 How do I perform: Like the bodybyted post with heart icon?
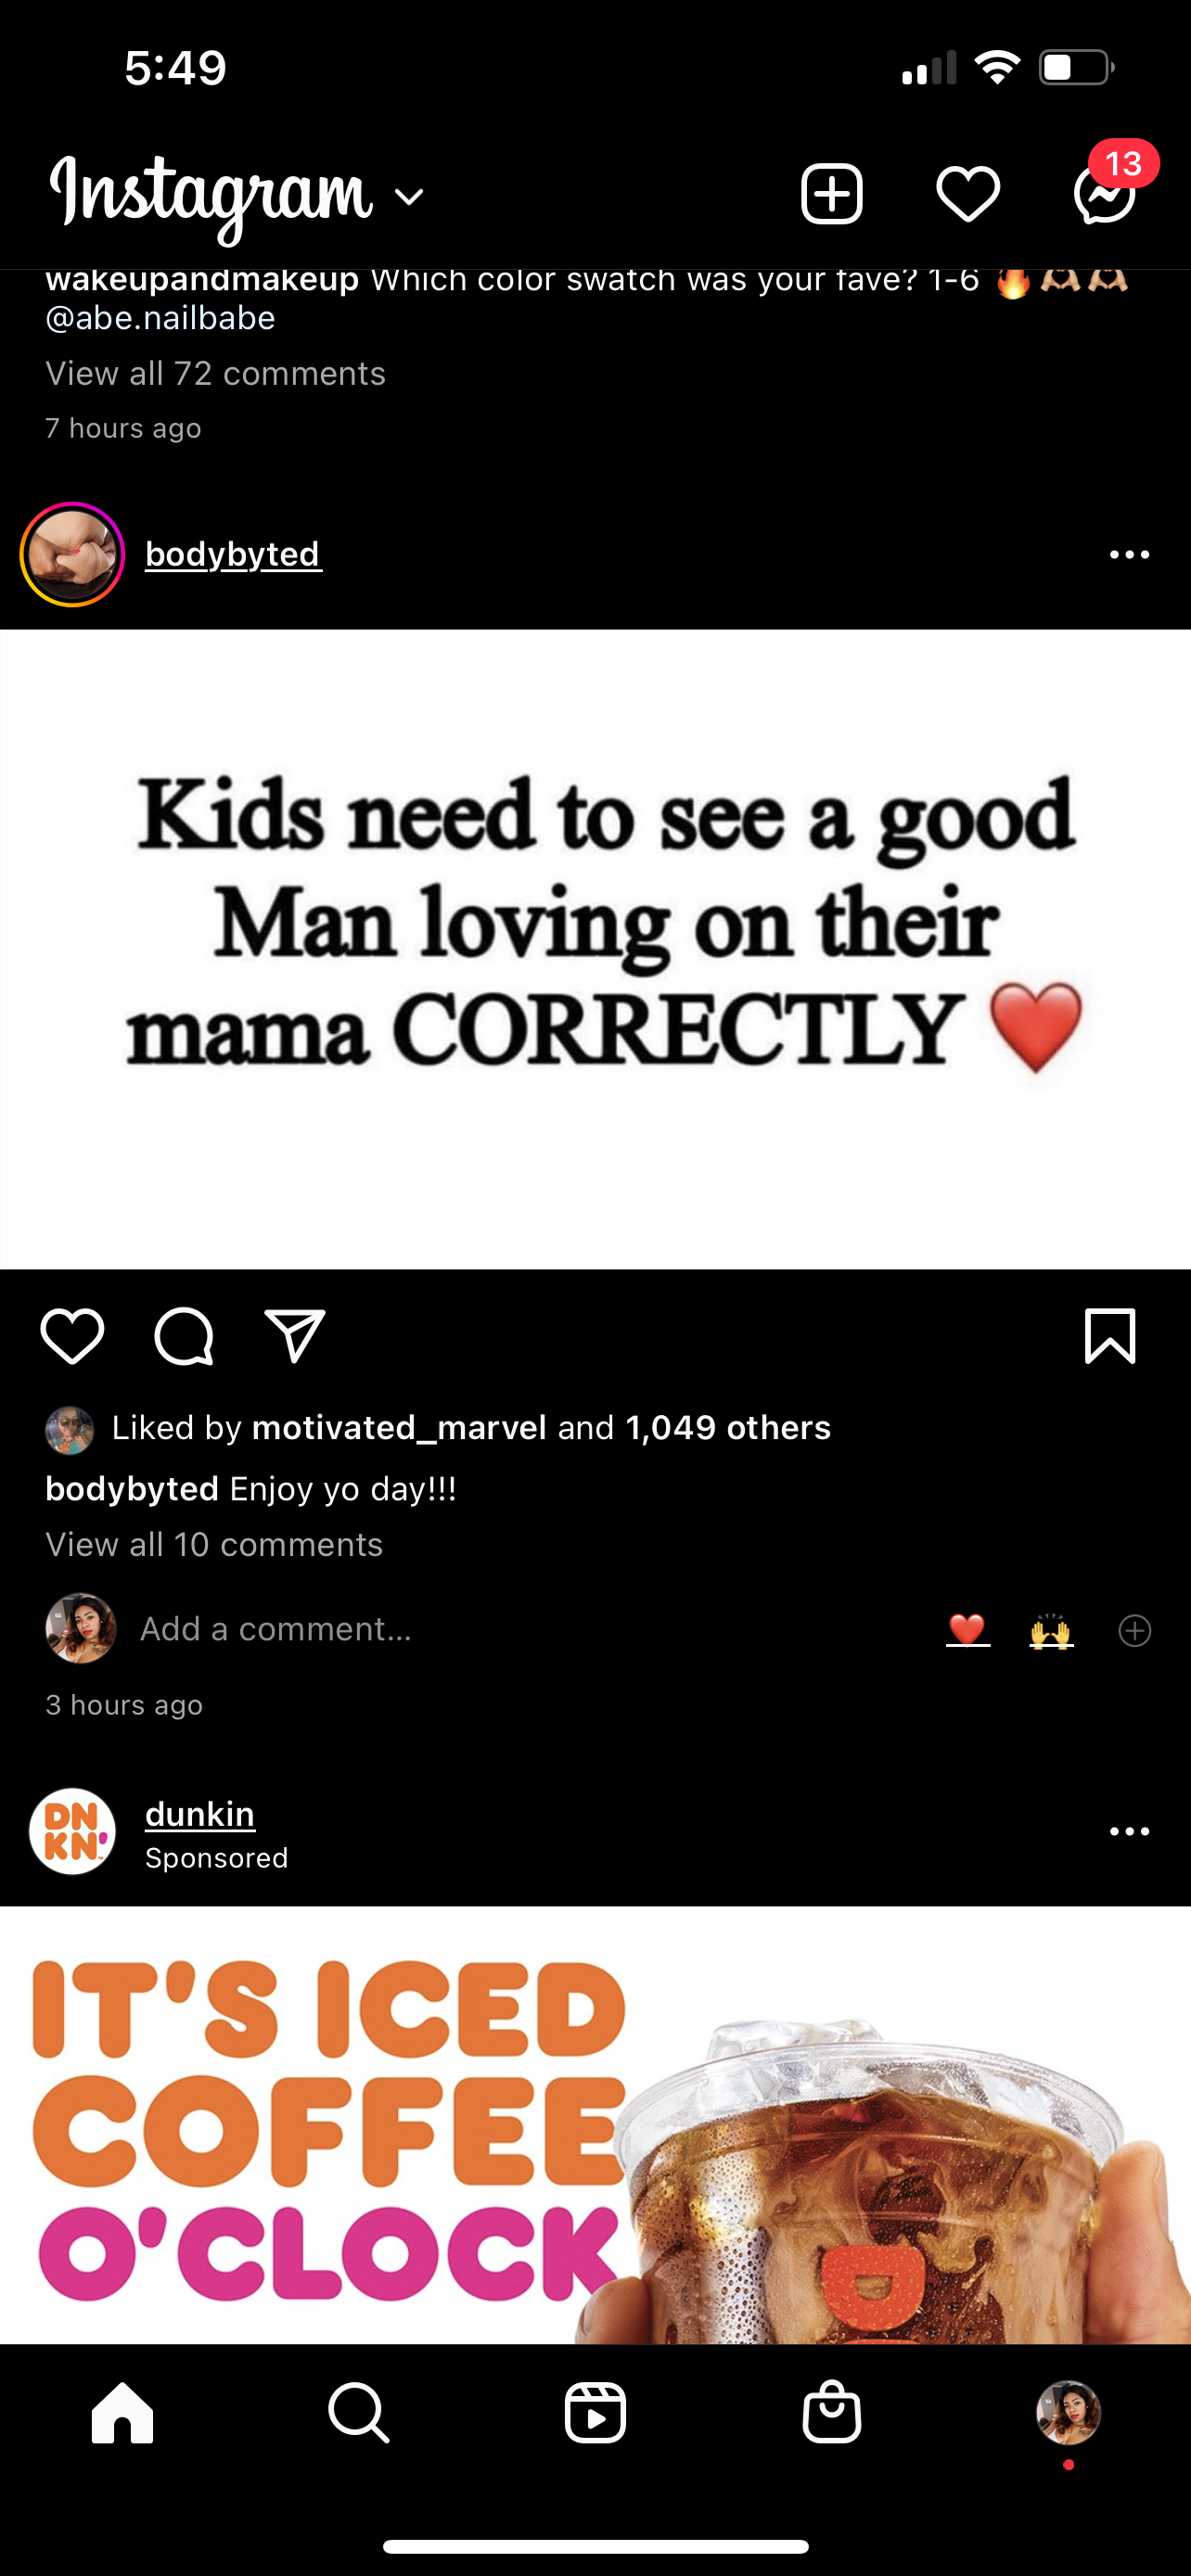click(x=72, y=1335)
